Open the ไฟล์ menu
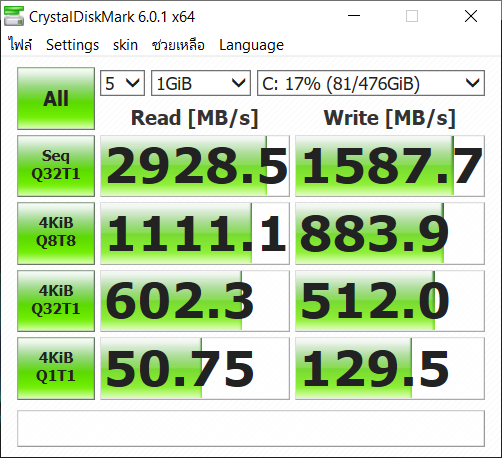502x458 pixels. 21,45
